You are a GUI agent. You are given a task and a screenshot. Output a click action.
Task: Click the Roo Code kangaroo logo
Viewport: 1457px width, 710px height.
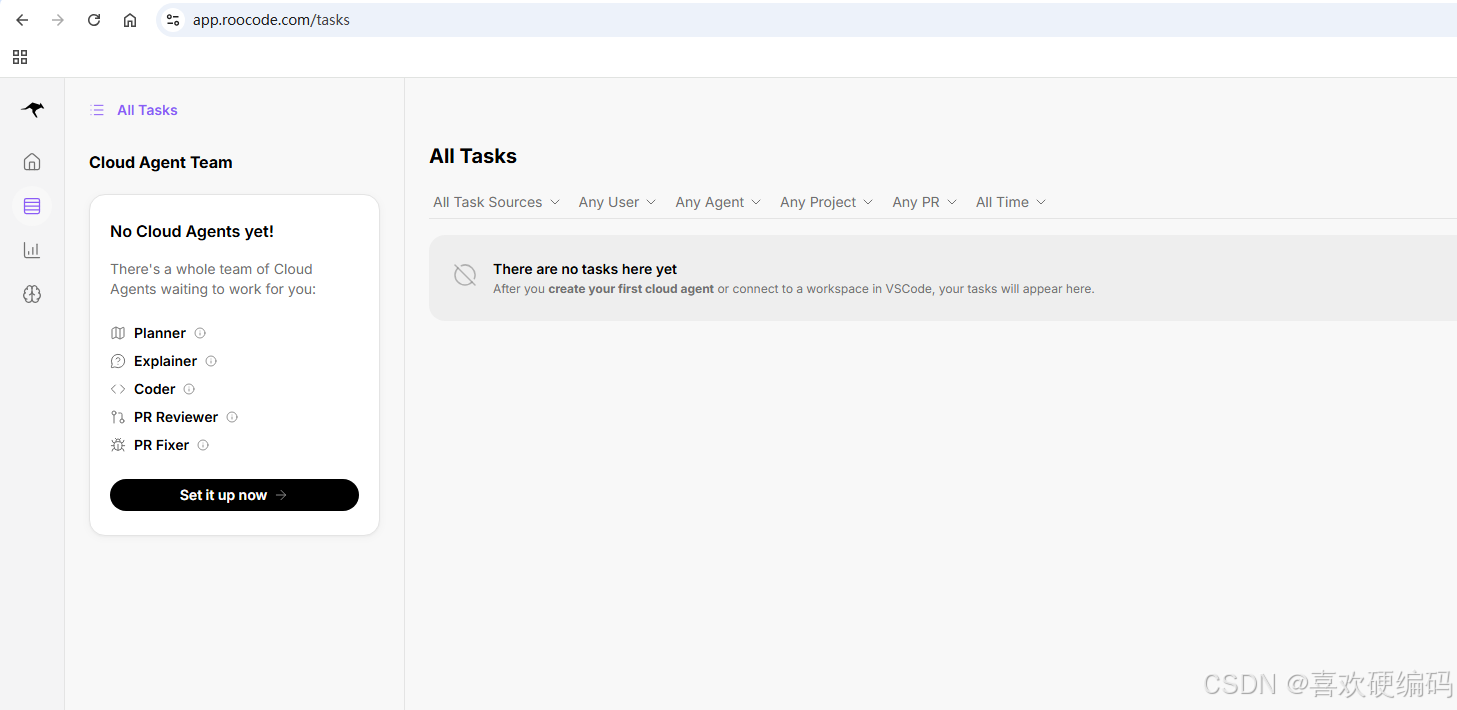tap(32, 110)
